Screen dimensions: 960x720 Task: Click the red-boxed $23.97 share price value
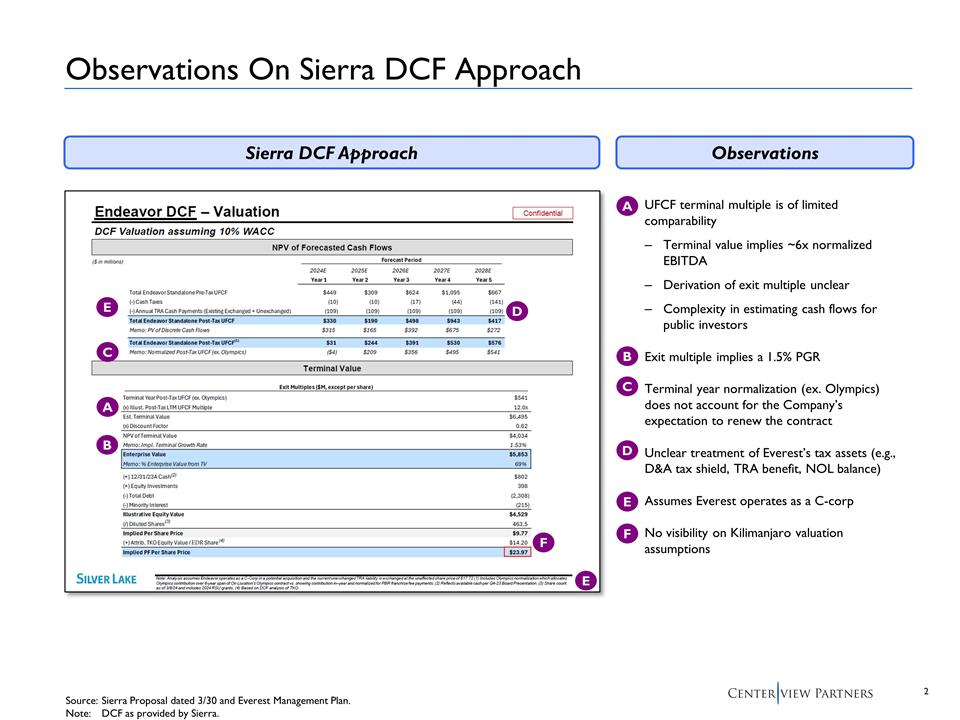click(515, 552)
